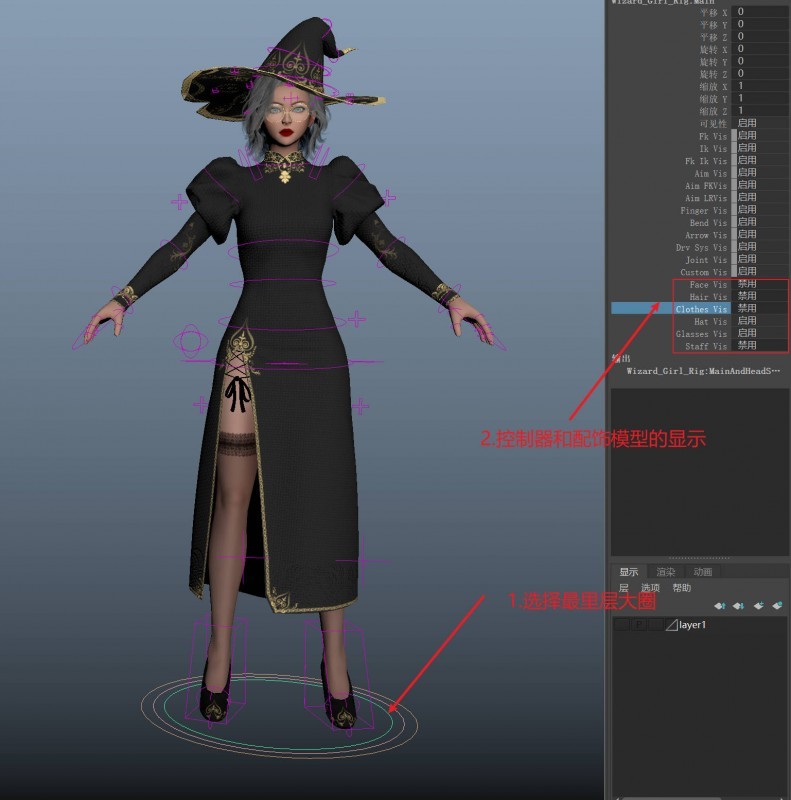Select the Fk Ik Vis channel label
This screenshot has height=800, width=791.
[x=706, y=161]
